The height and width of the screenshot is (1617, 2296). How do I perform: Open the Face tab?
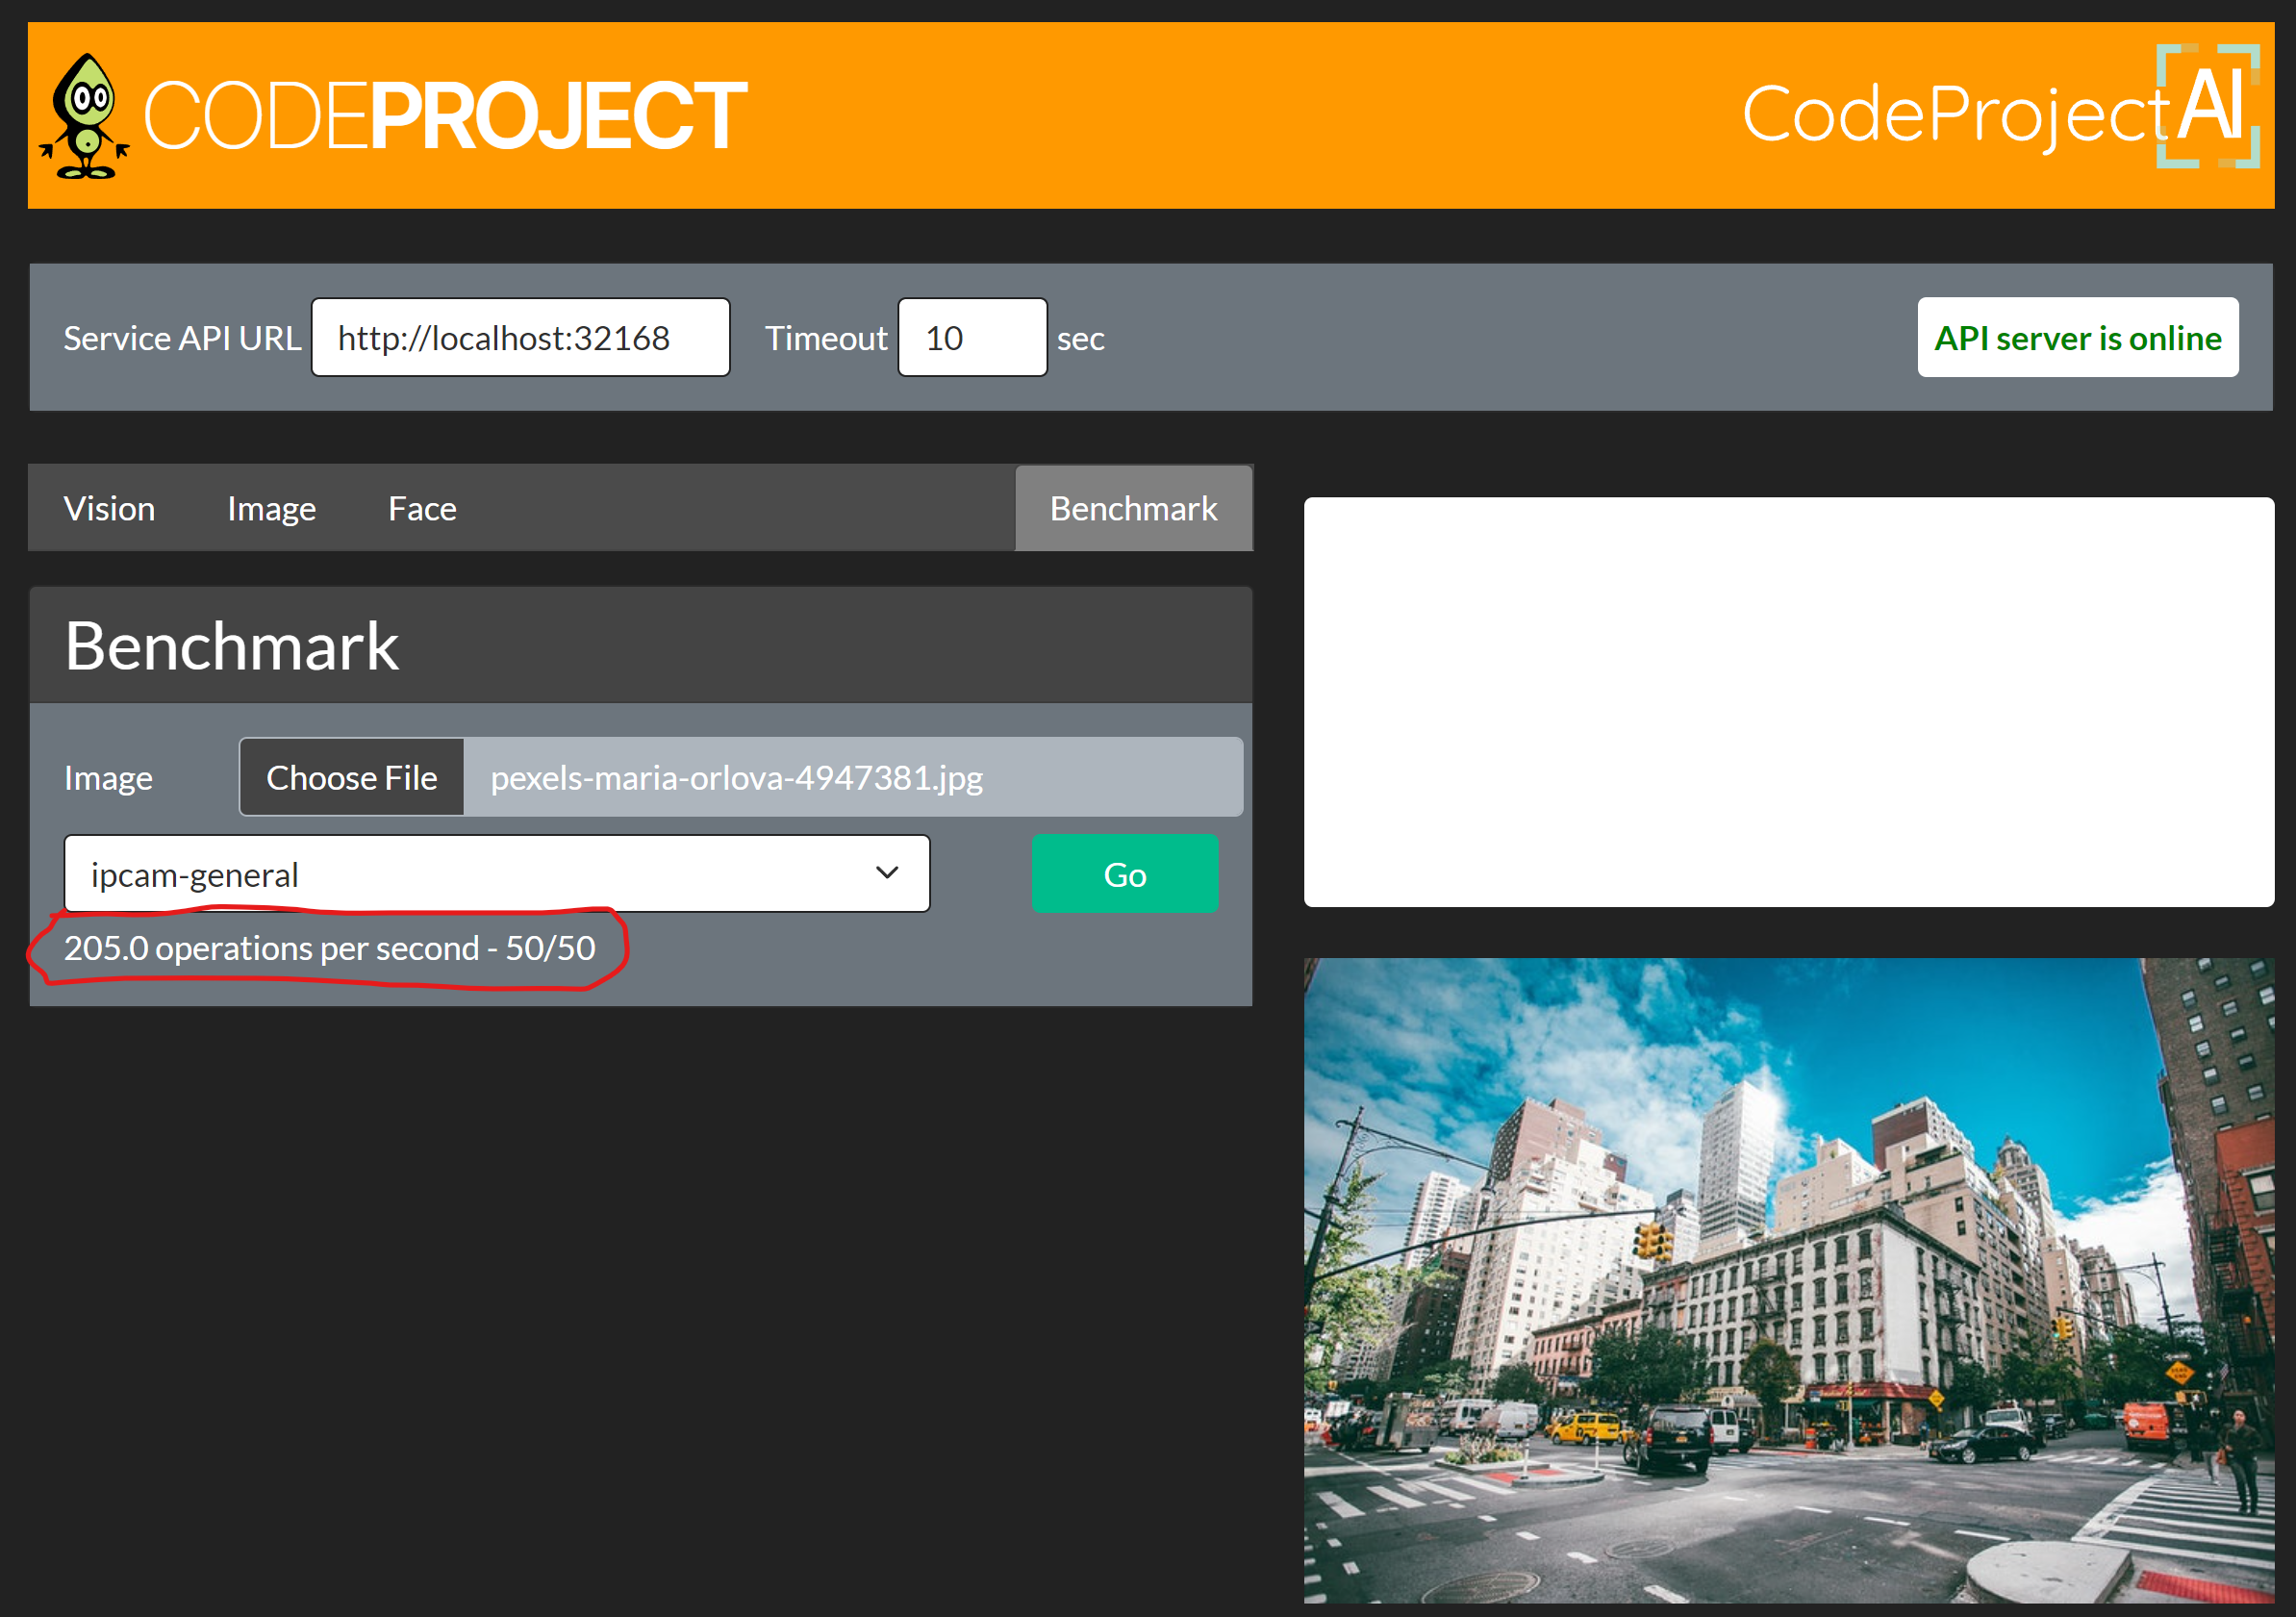pos(422,508)
